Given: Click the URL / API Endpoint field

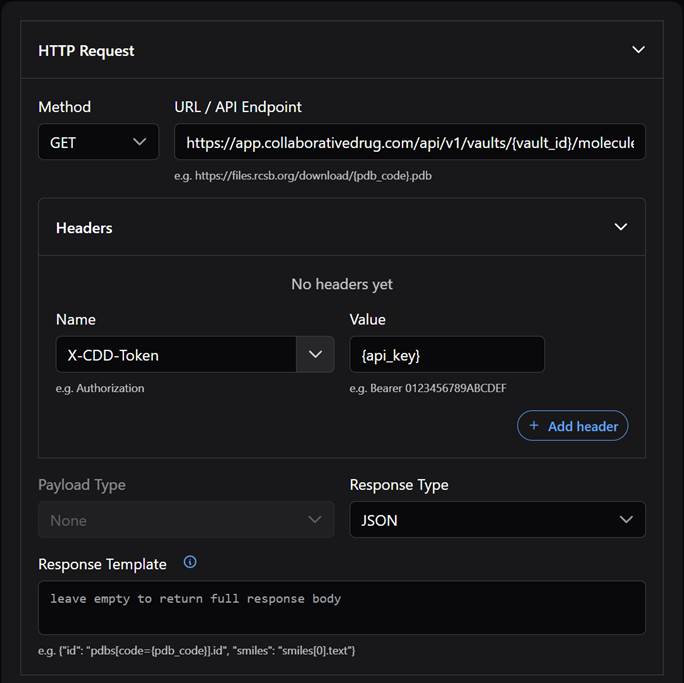Looking at the screenshot, I should point(409,142).
